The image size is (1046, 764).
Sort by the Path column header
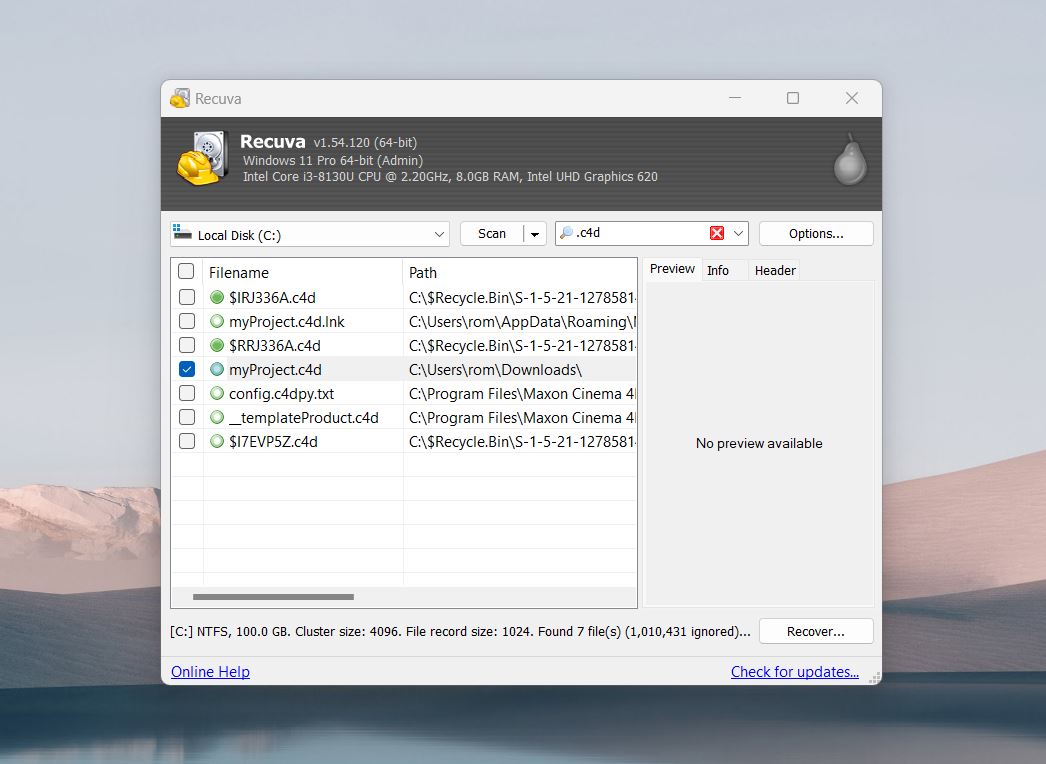pyautogui.click(x=520, y=272)
